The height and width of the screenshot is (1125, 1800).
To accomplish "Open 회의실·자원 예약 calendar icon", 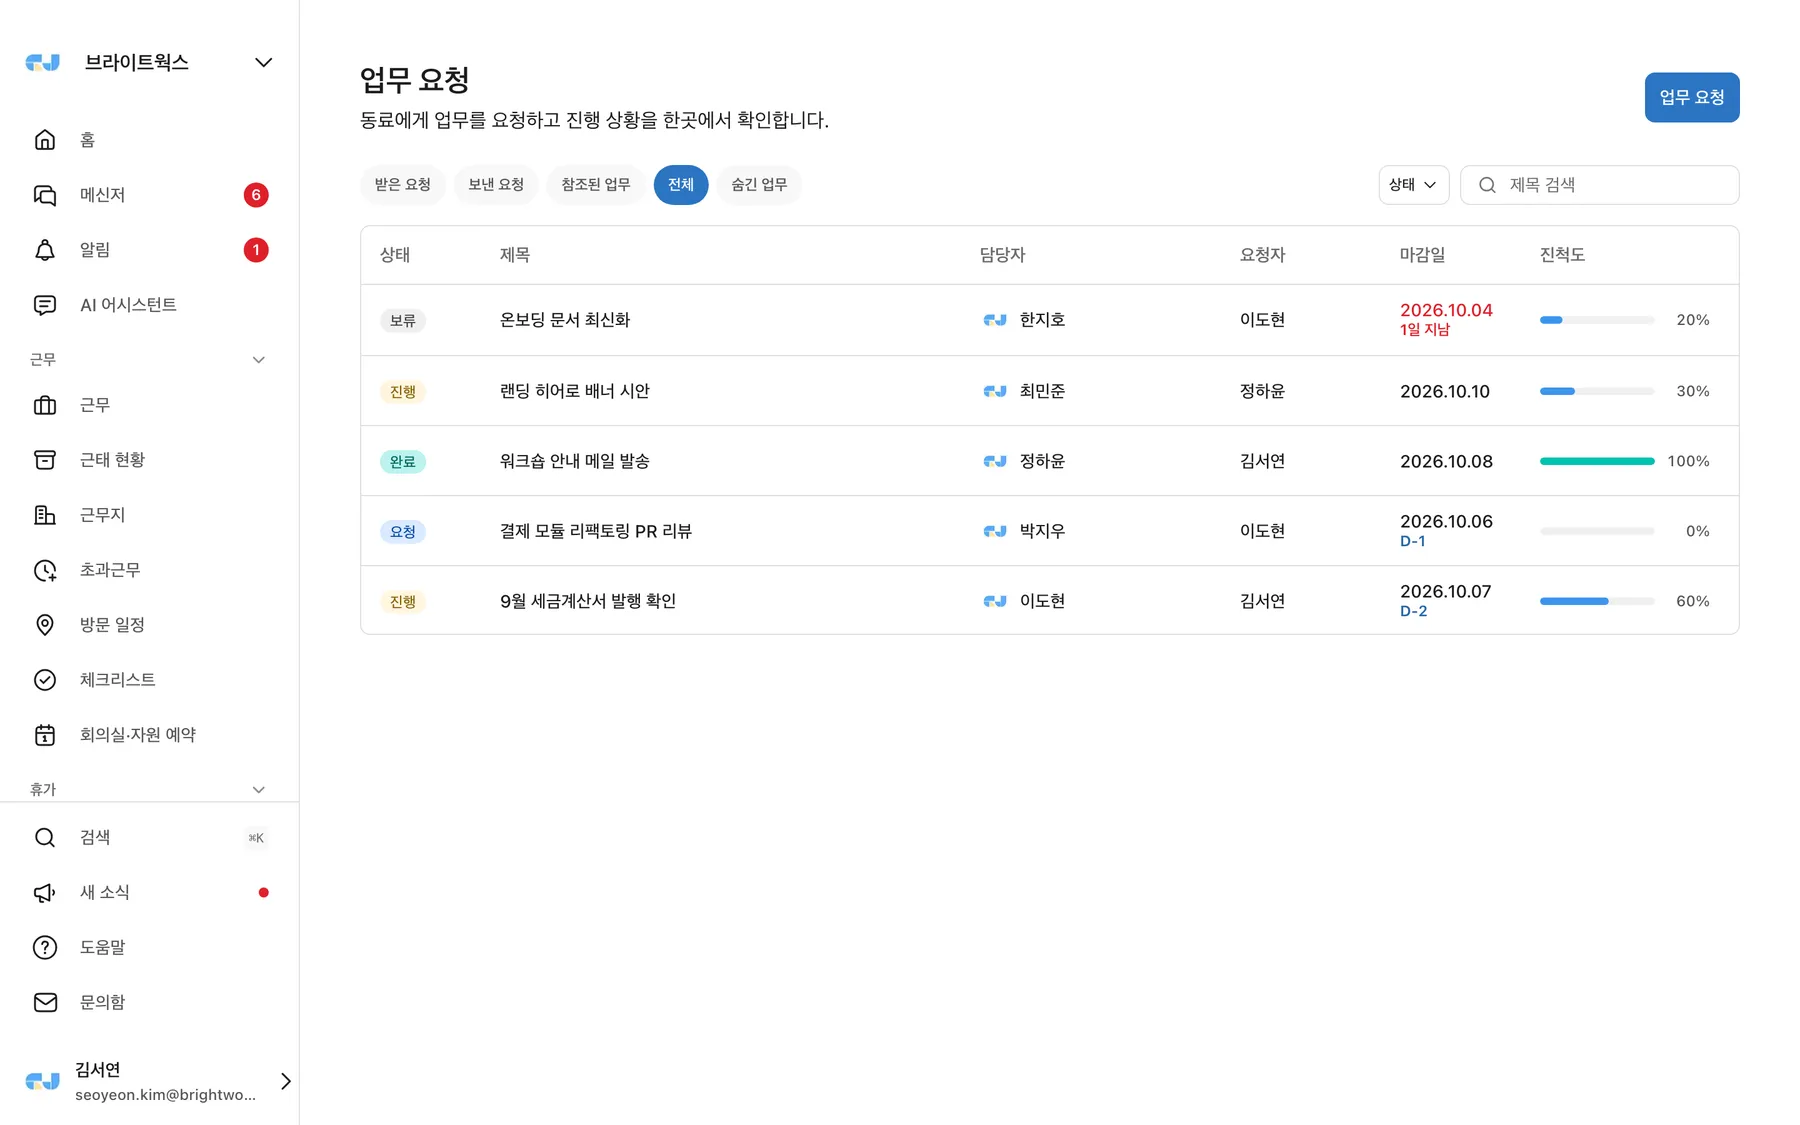I will click(45, 735).
